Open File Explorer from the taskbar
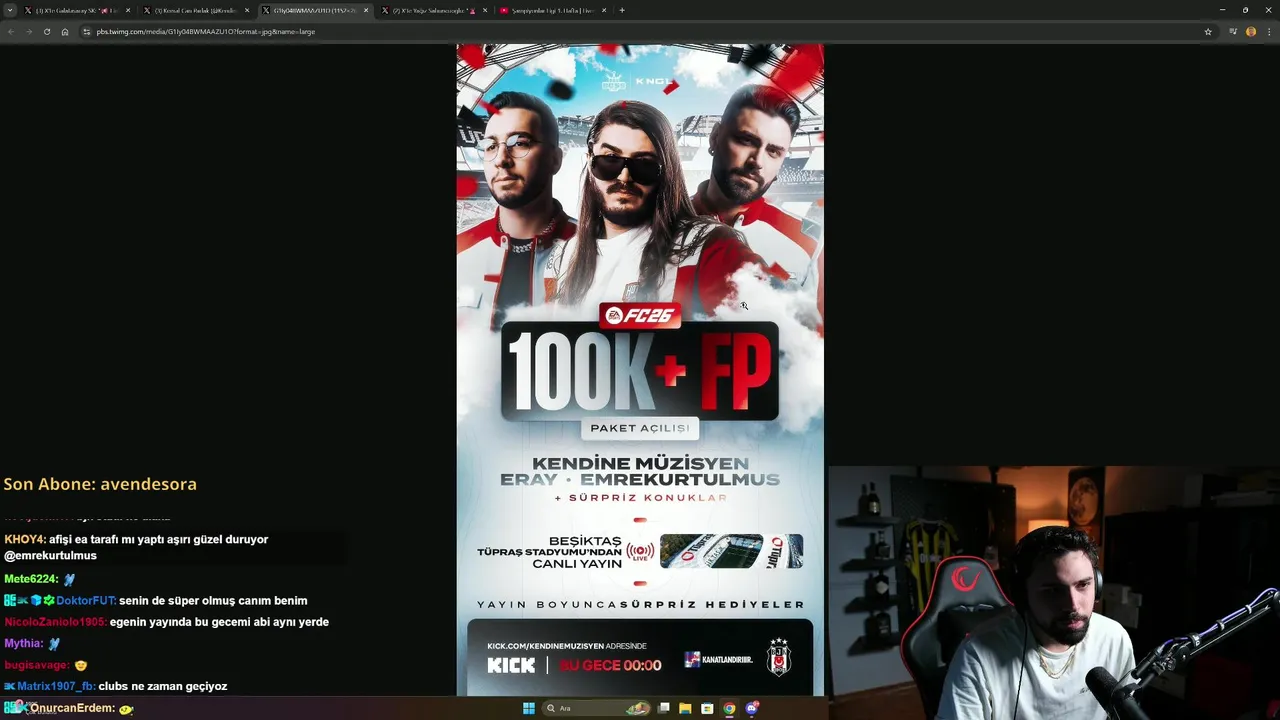Image resolution: width=1280 pixels, height=720 pixels. coord(685,708)
